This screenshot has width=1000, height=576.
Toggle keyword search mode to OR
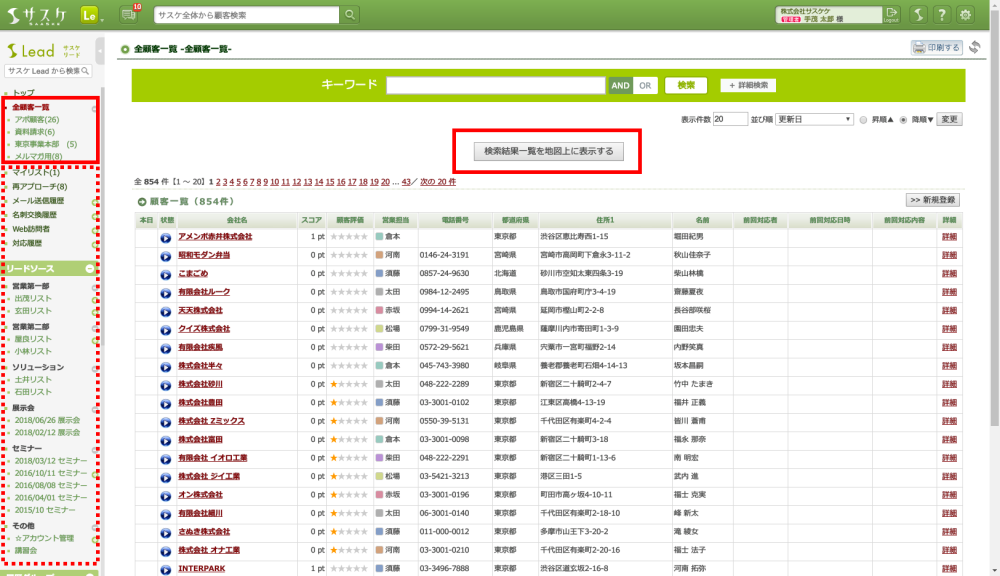[646, 86]
